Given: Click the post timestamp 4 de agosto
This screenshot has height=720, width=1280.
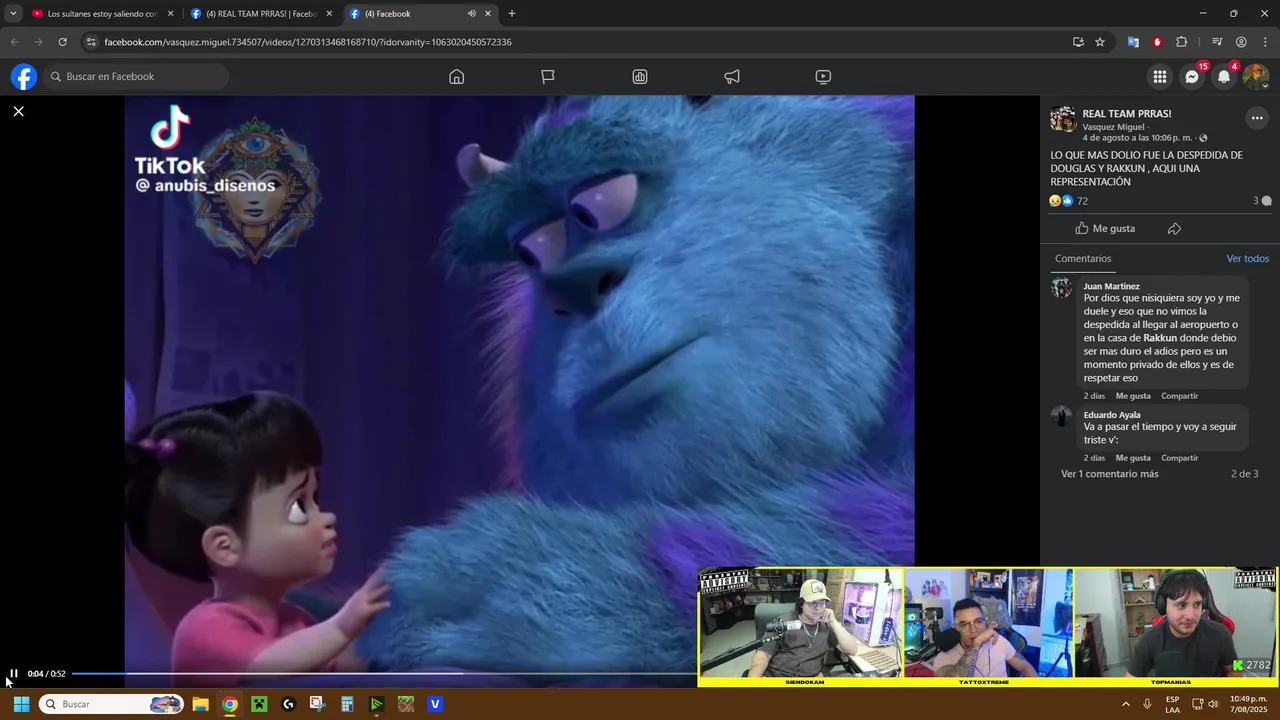Looking at the screenshot, I should point(1138,138).
